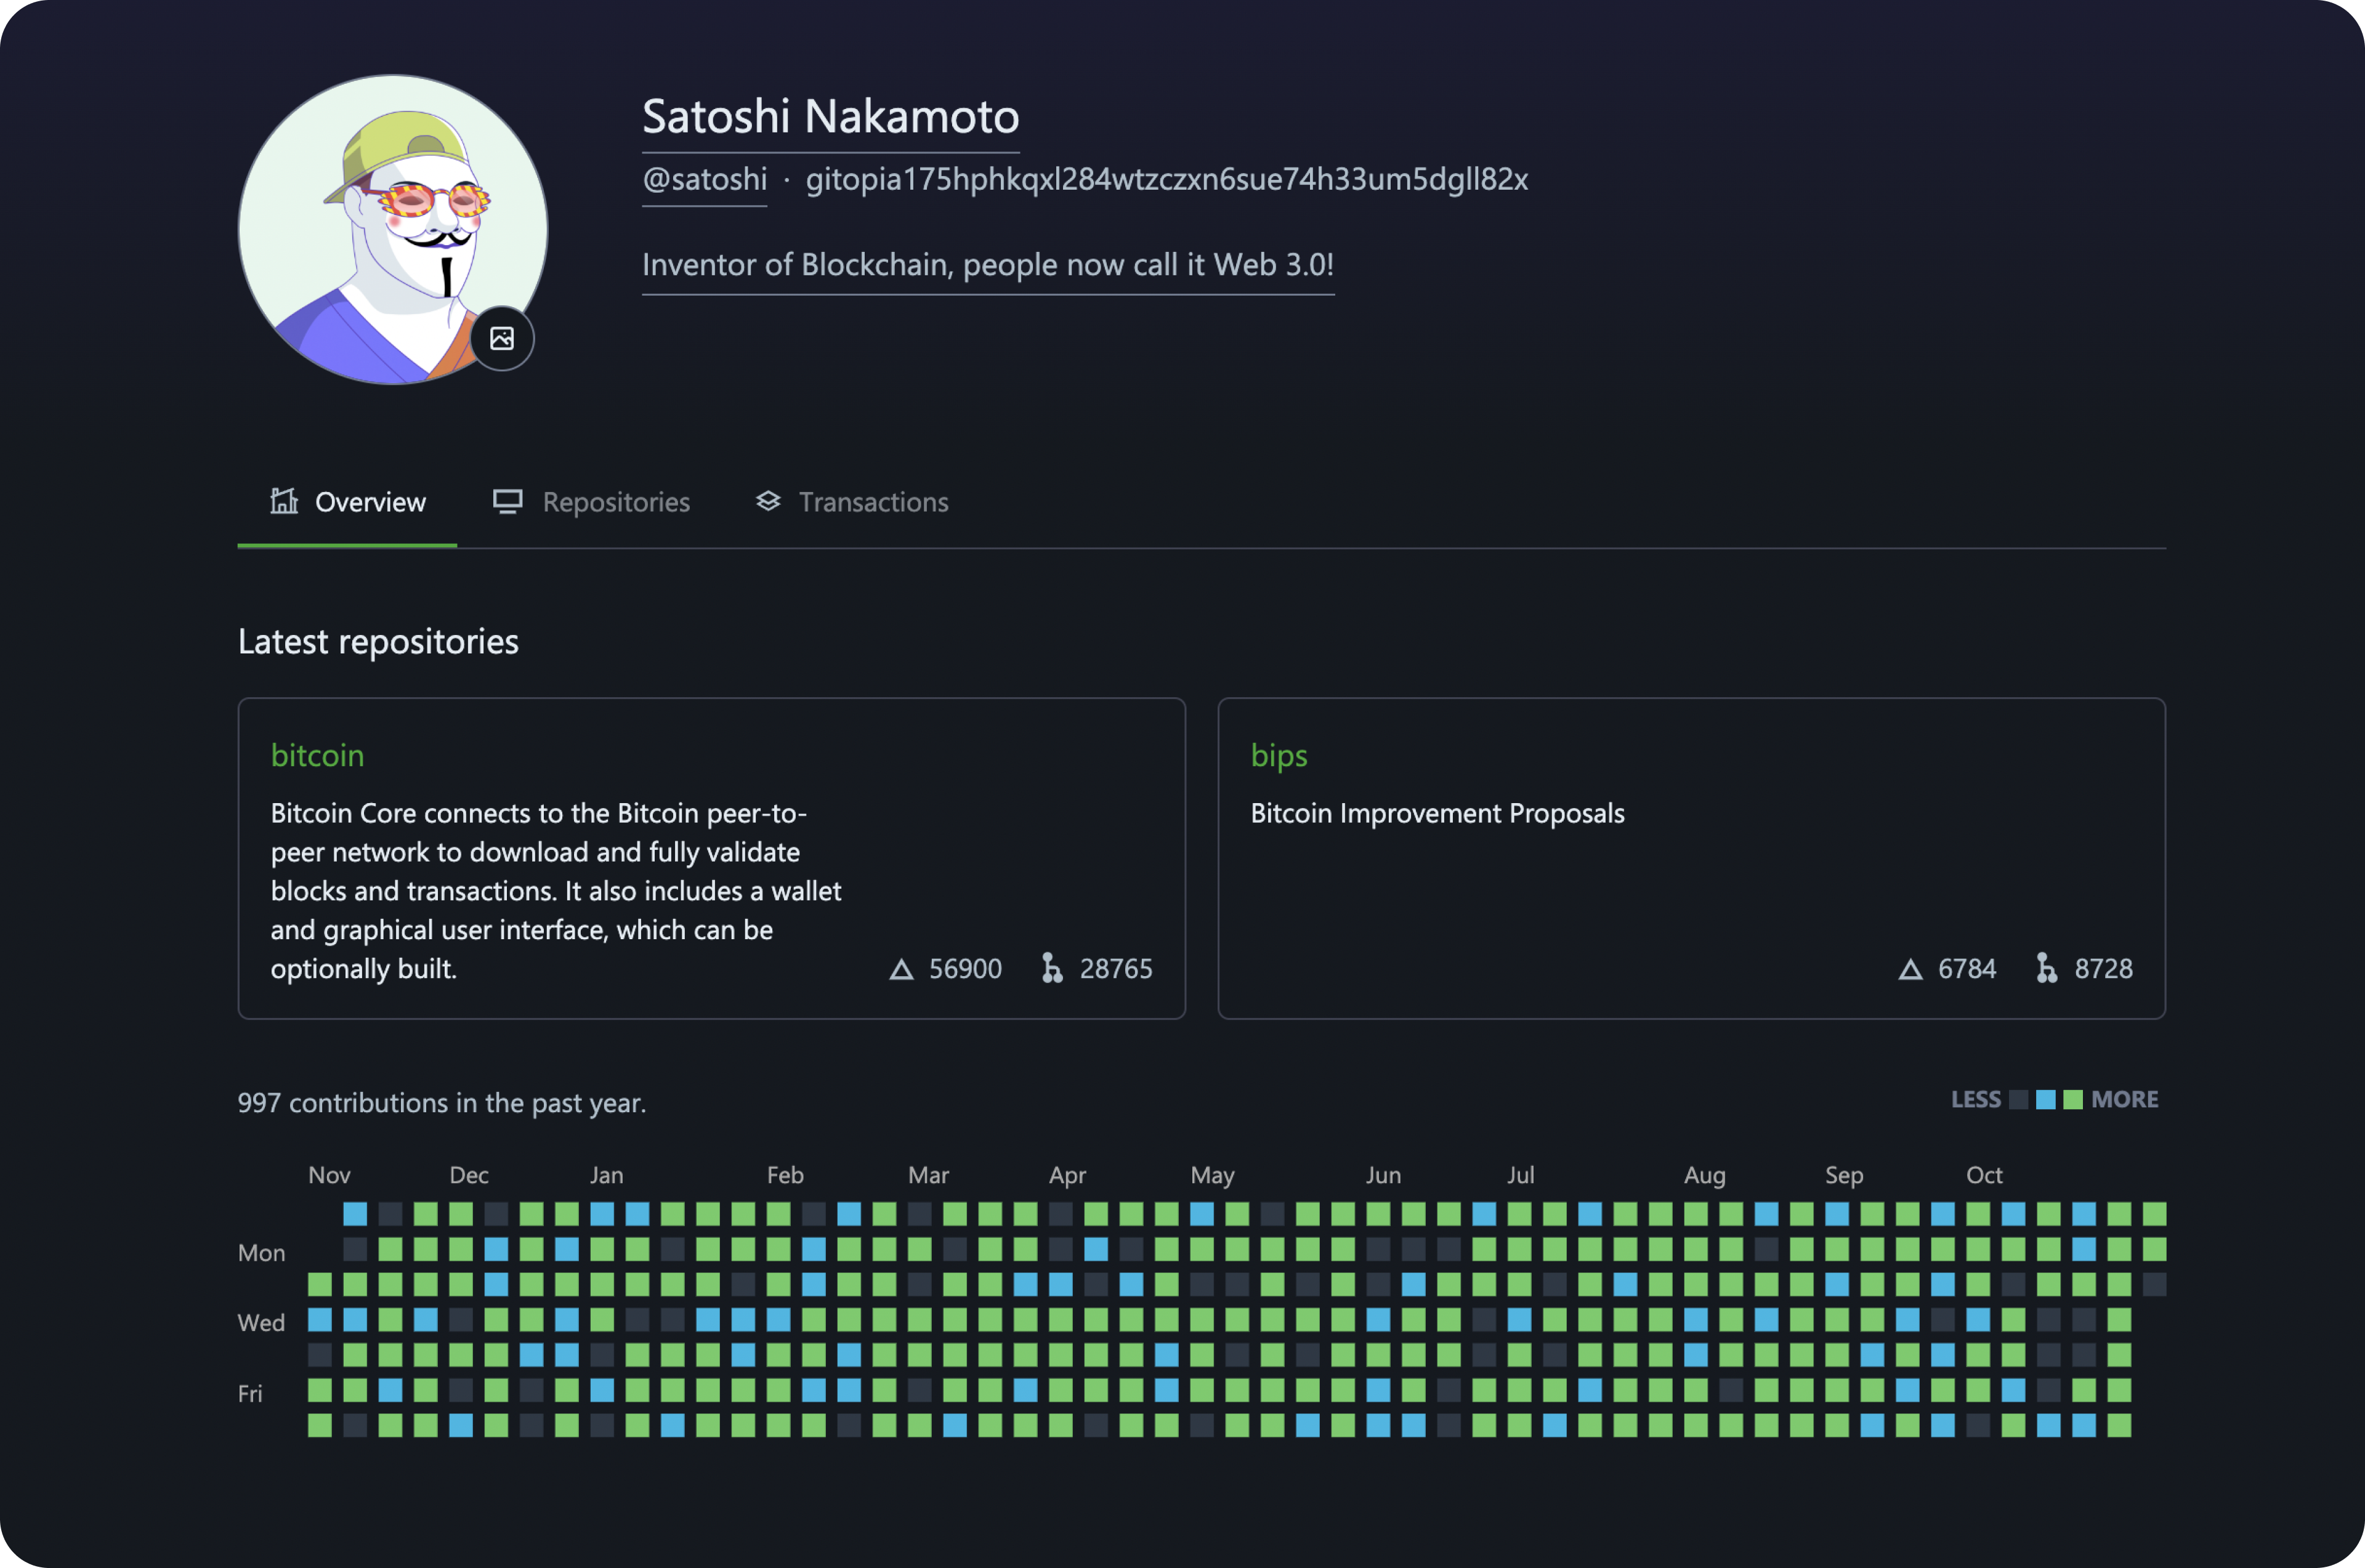2365x1568 pixels.
Task: Click the gitopia wallet address
Action: point(1167,179)
